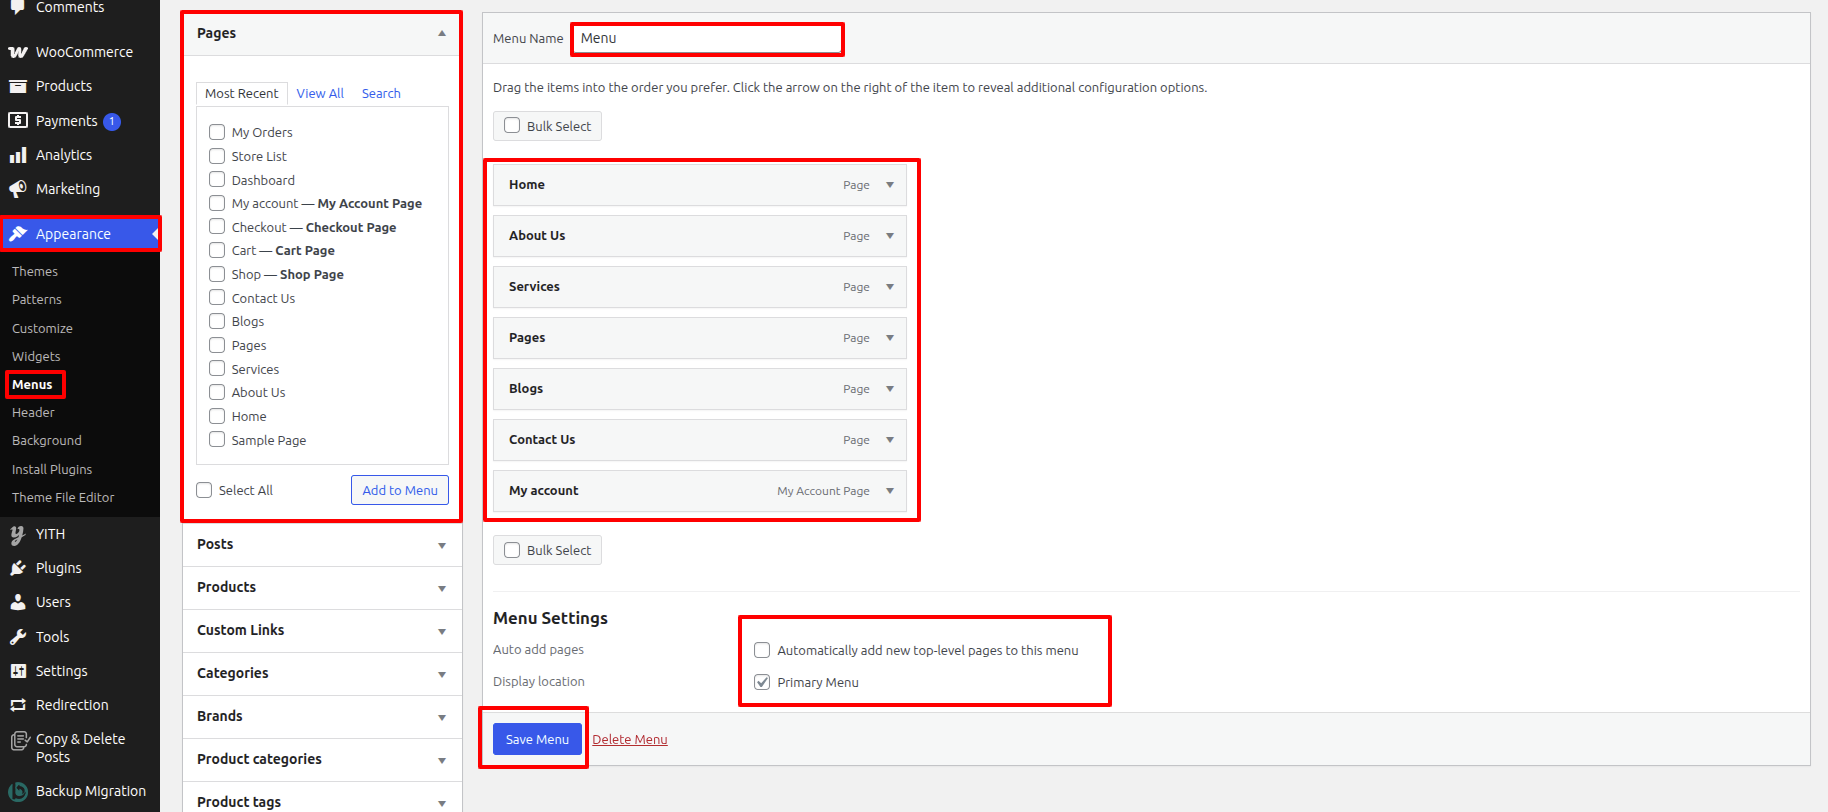Expand the Home menu item arrow
Image resolution: width=1828 pixels, height=812 pixels.
890,185
